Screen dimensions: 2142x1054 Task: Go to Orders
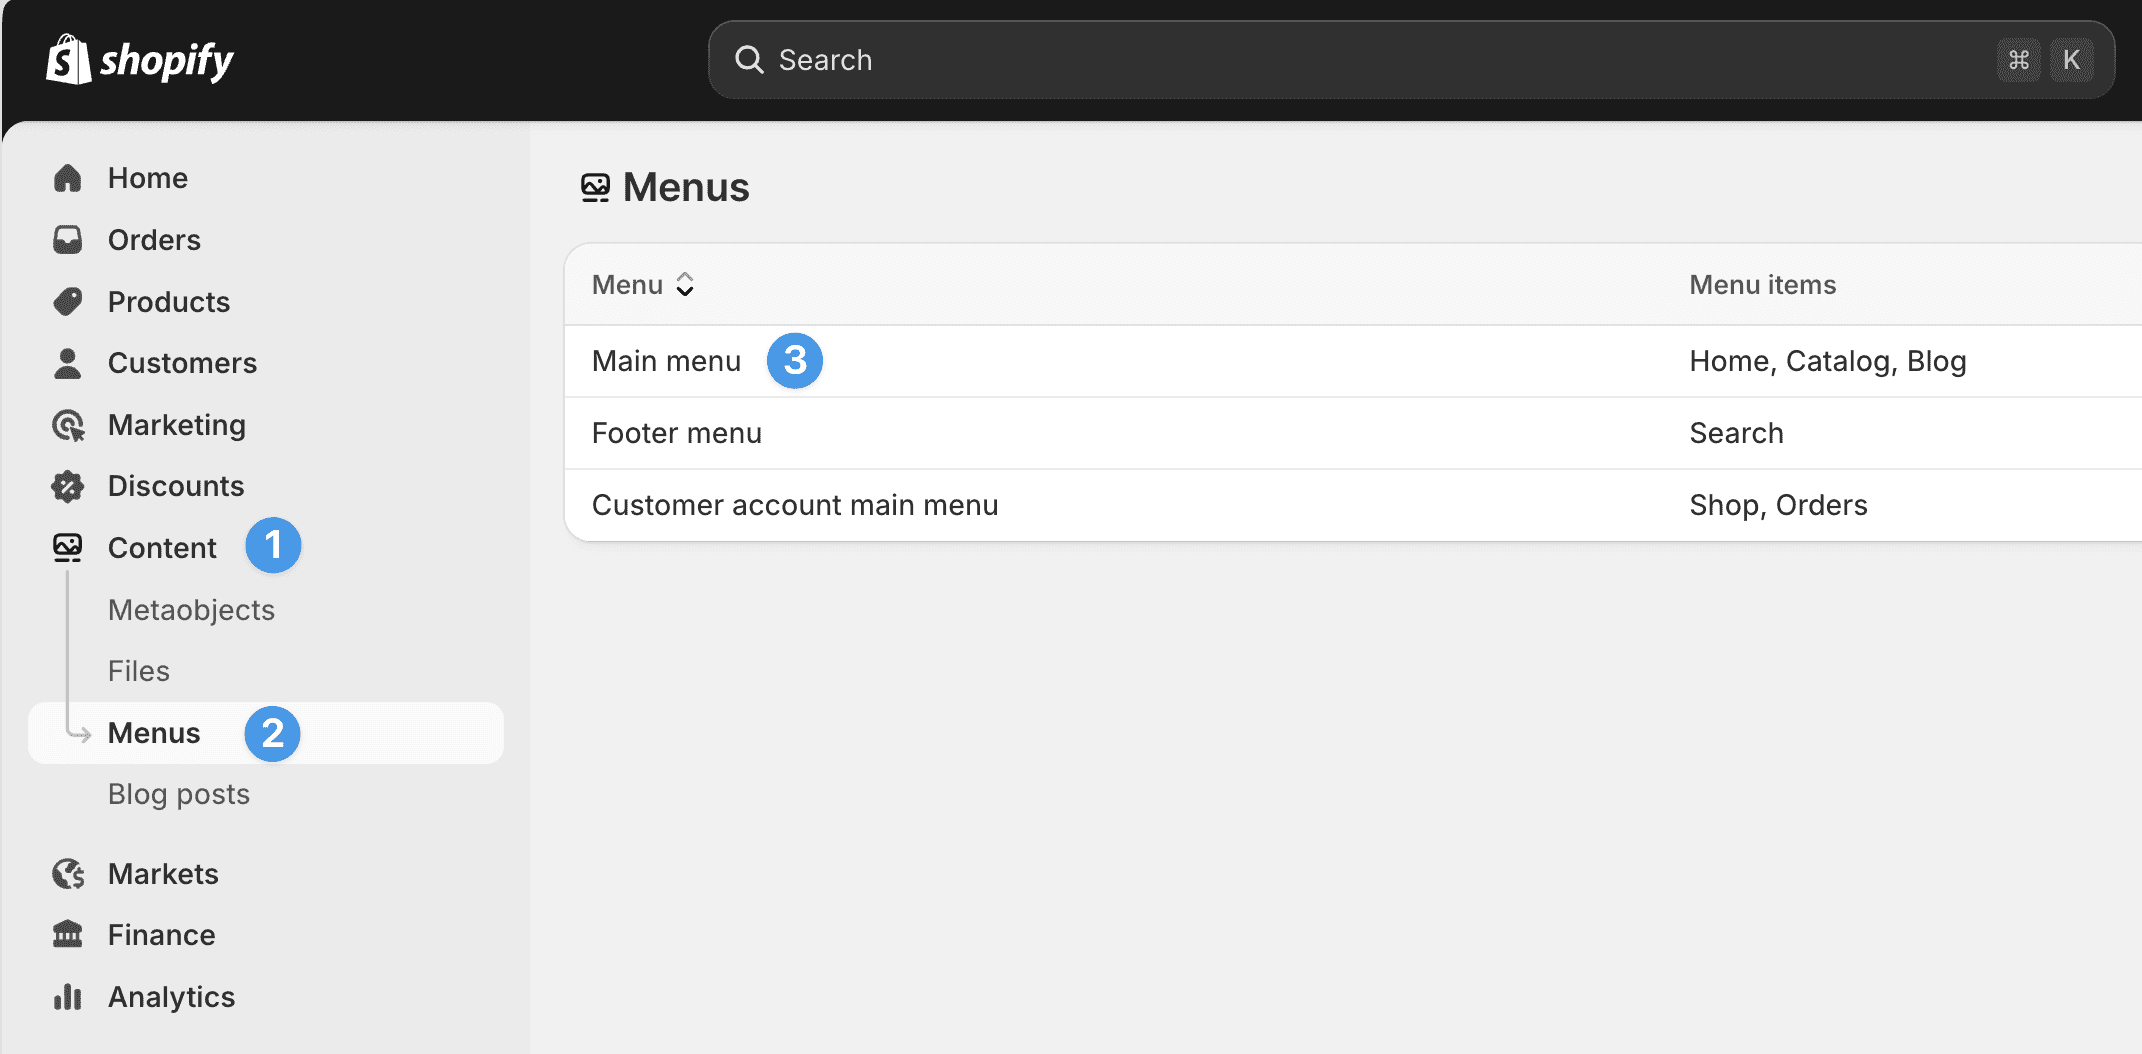tap(154, 240)
